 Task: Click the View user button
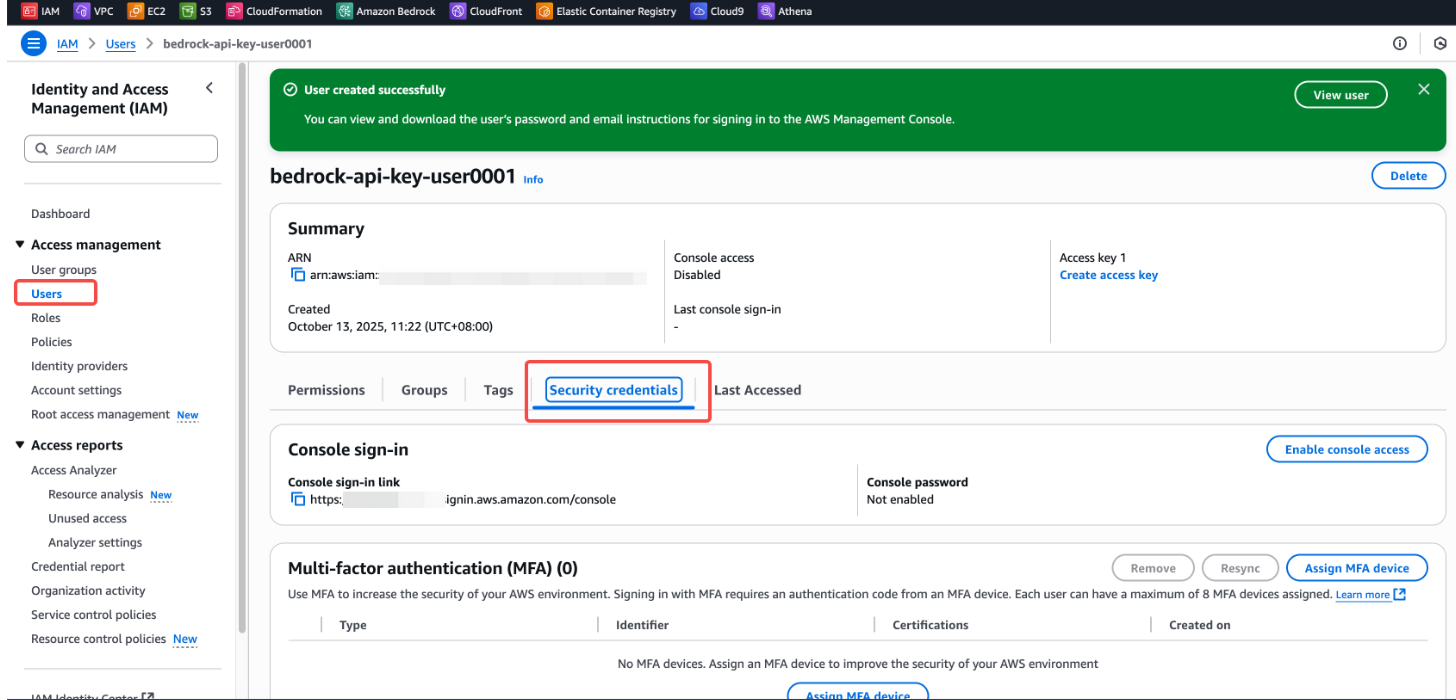click(x=1341, y=95)
